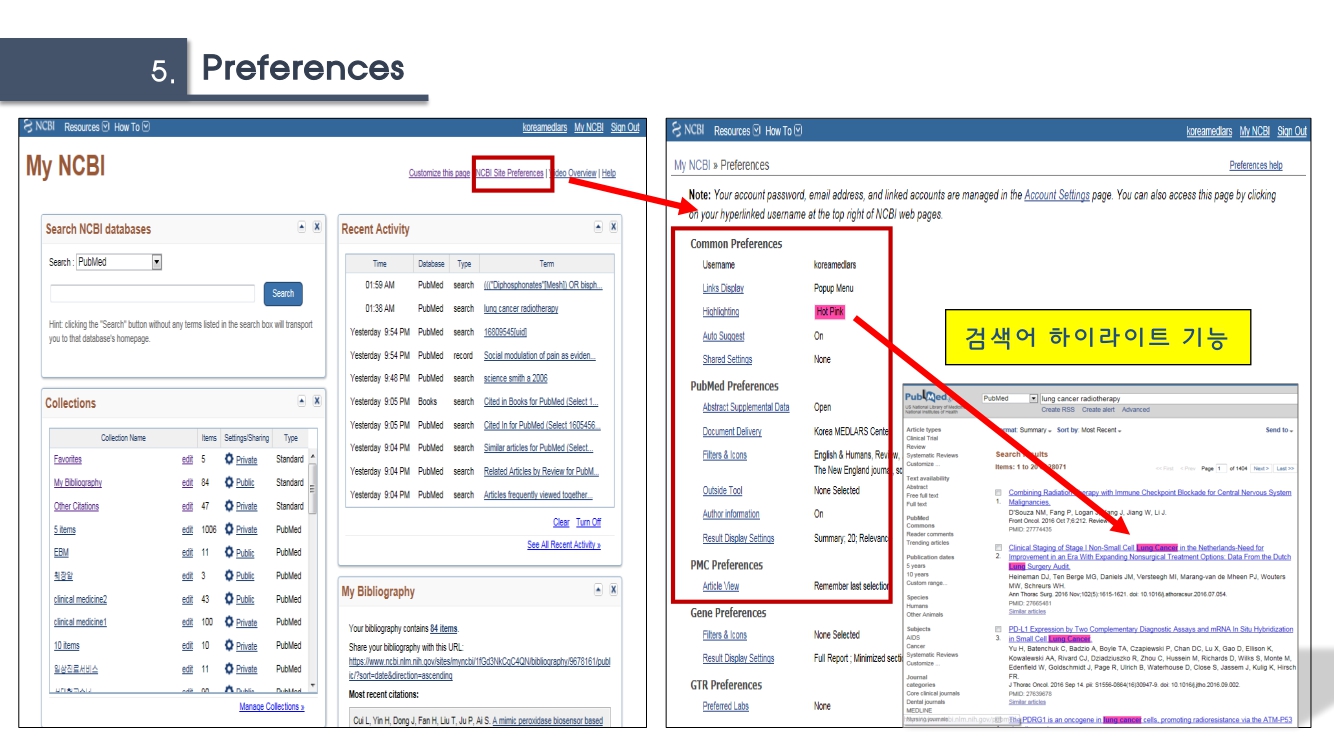Close the My Bibliography panel

(612, 590)
